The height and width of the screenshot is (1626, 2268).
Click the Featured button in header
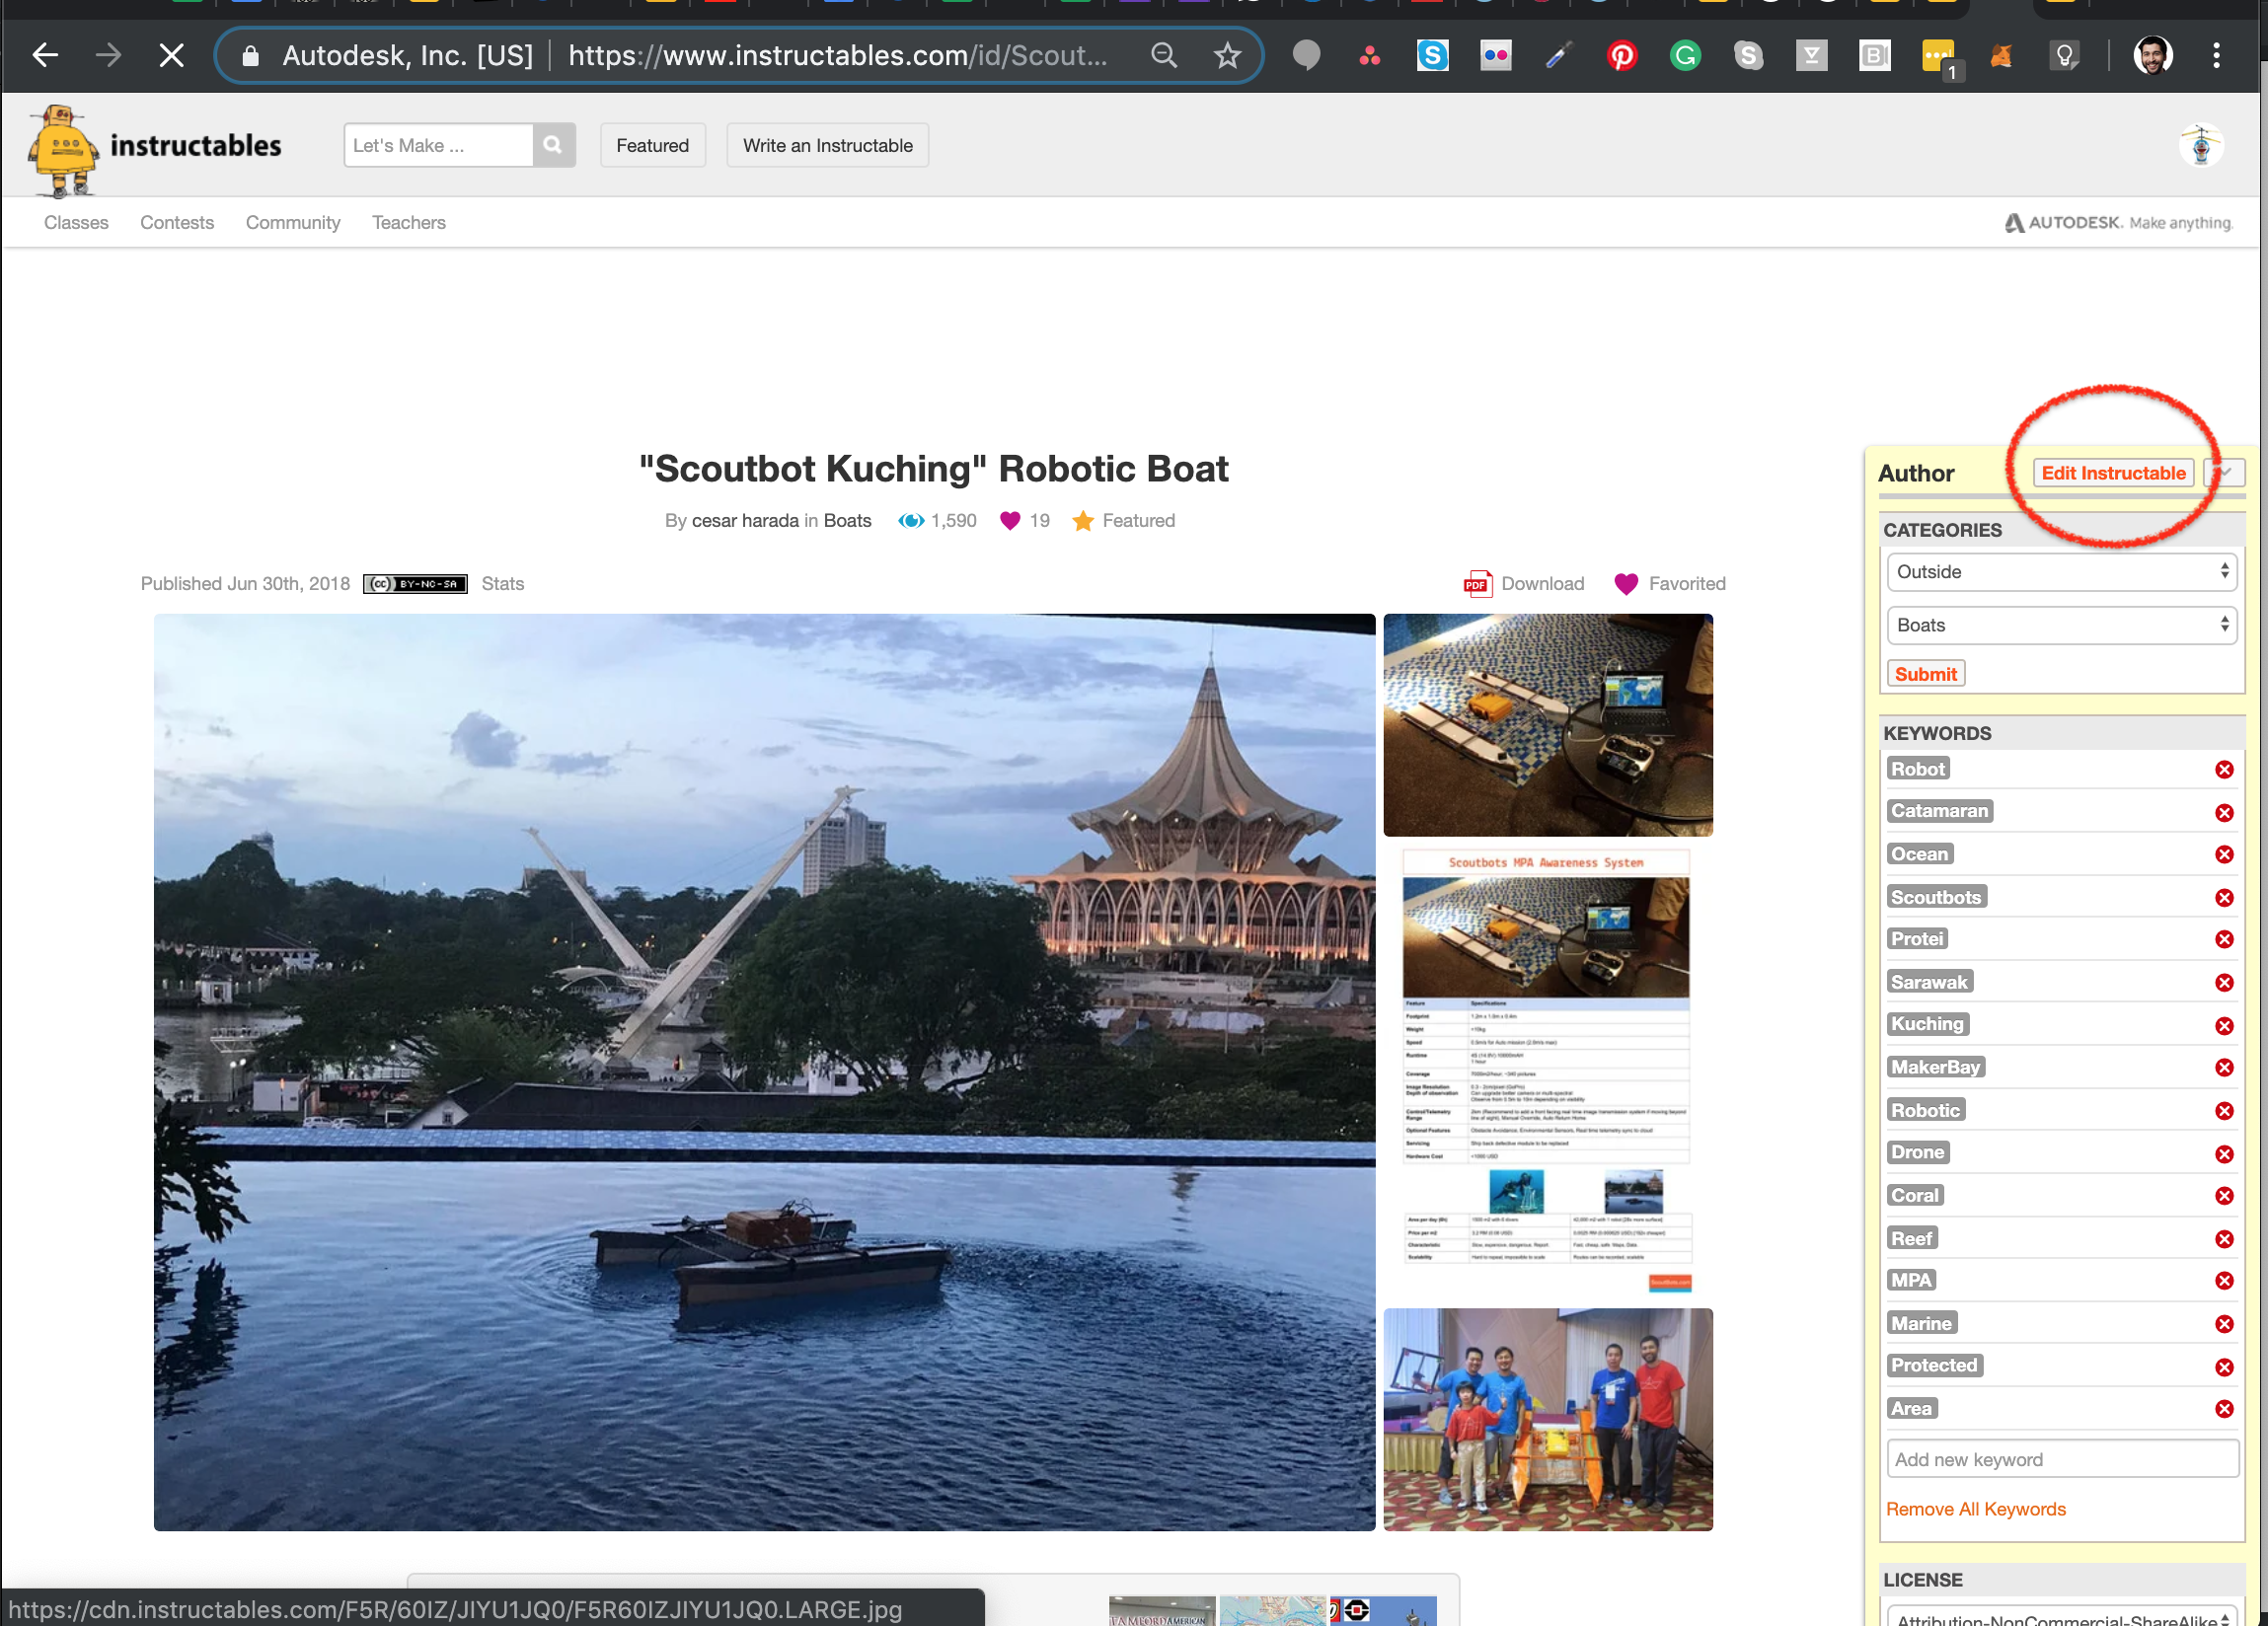coord(652,145)
